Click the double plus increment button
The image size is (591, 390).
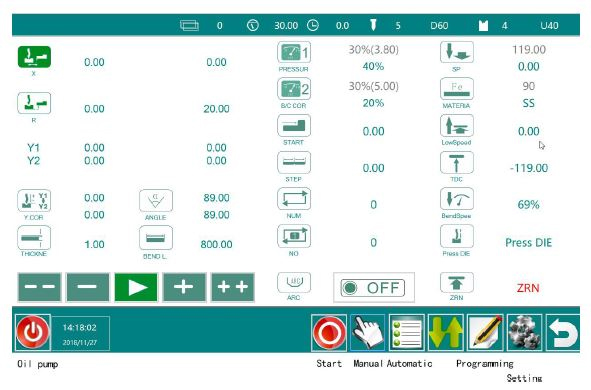233,287
